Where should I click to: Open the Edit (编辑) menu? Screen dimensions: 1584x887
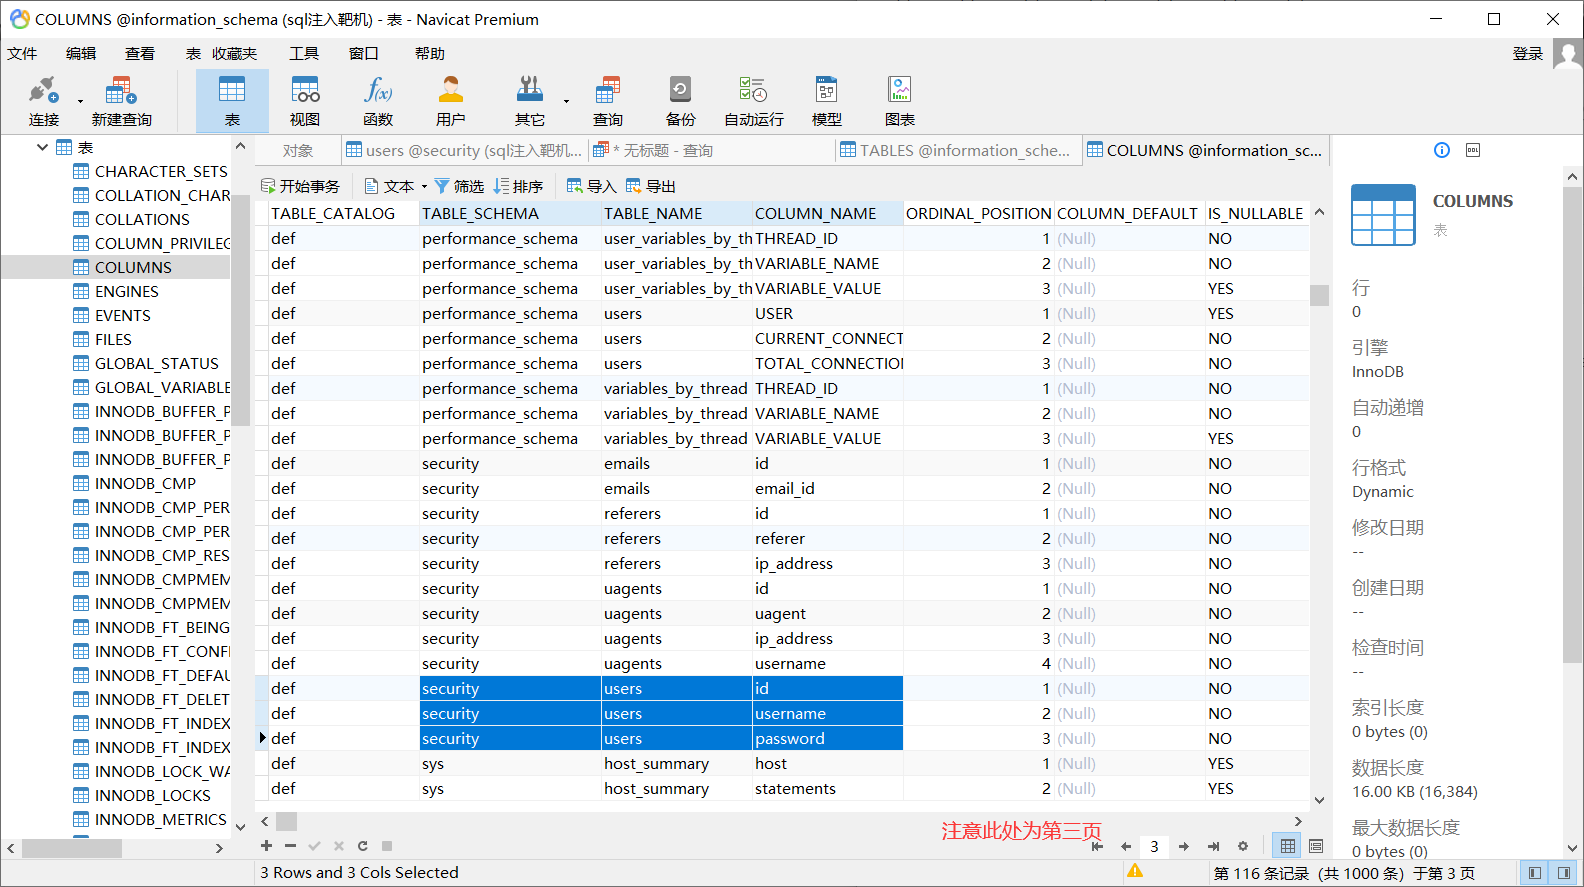click(81, 53)
